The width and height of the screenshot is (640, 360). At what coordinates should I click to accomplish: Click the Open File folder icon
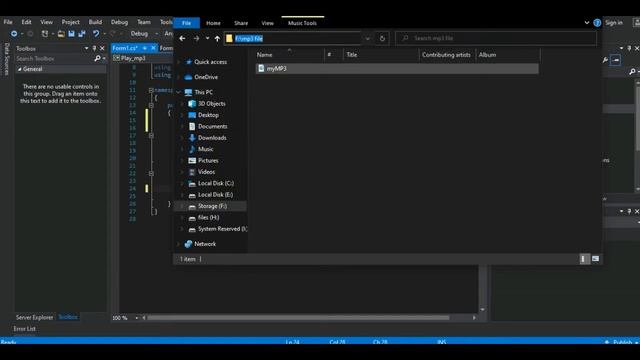click(61, 34)
